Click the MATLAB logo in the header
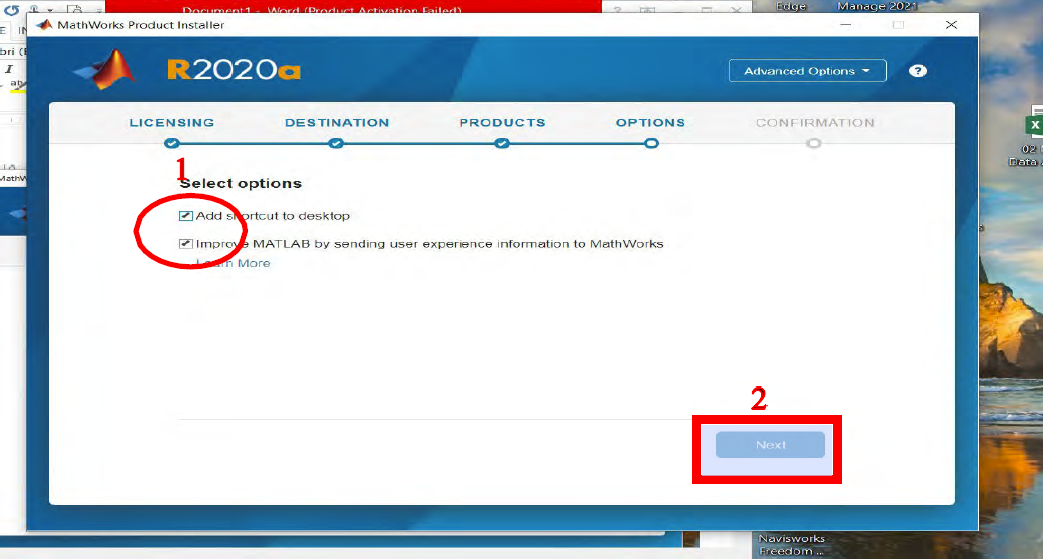Viewport: 1043px width, 560px height. click(105, 70)
